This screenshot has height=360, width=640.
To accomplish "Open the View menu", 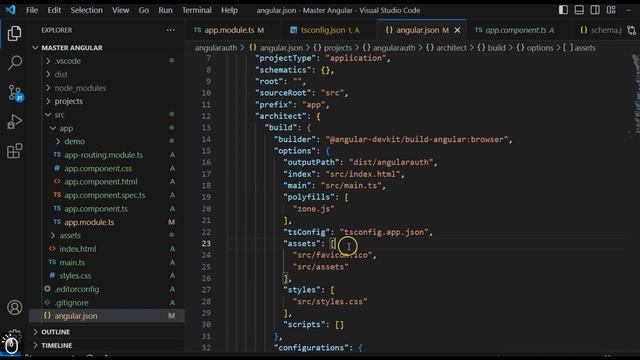I will pos(121,10).
